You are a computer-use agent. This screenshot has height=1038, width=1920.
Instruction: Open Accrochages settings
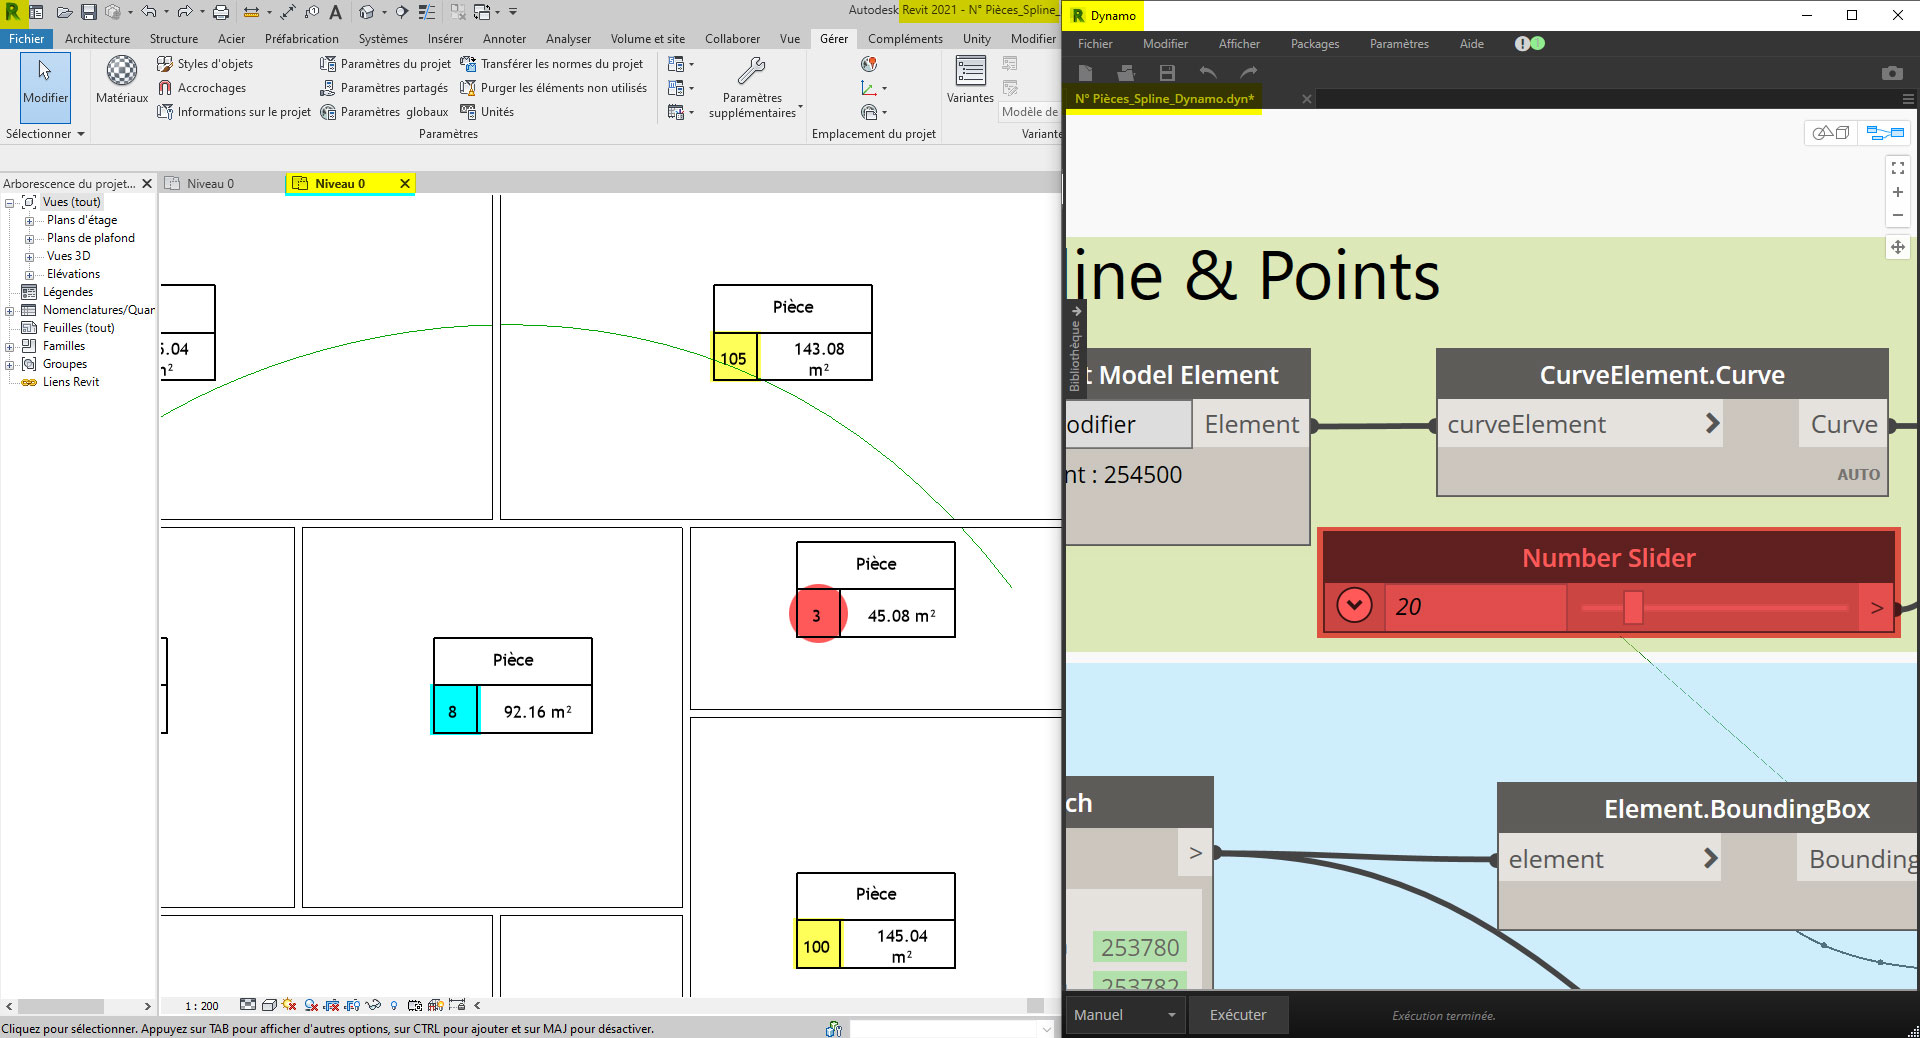[x=201, y=88]
